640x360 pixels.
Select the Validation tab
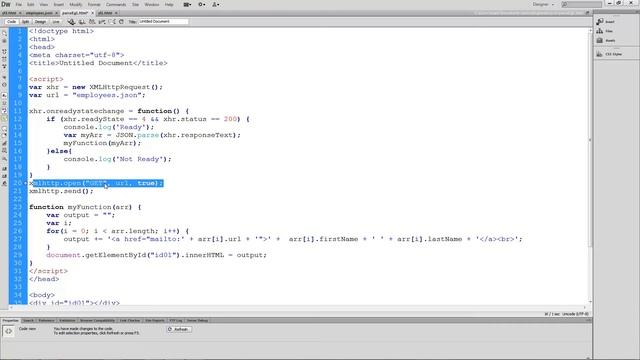[67, 321]
